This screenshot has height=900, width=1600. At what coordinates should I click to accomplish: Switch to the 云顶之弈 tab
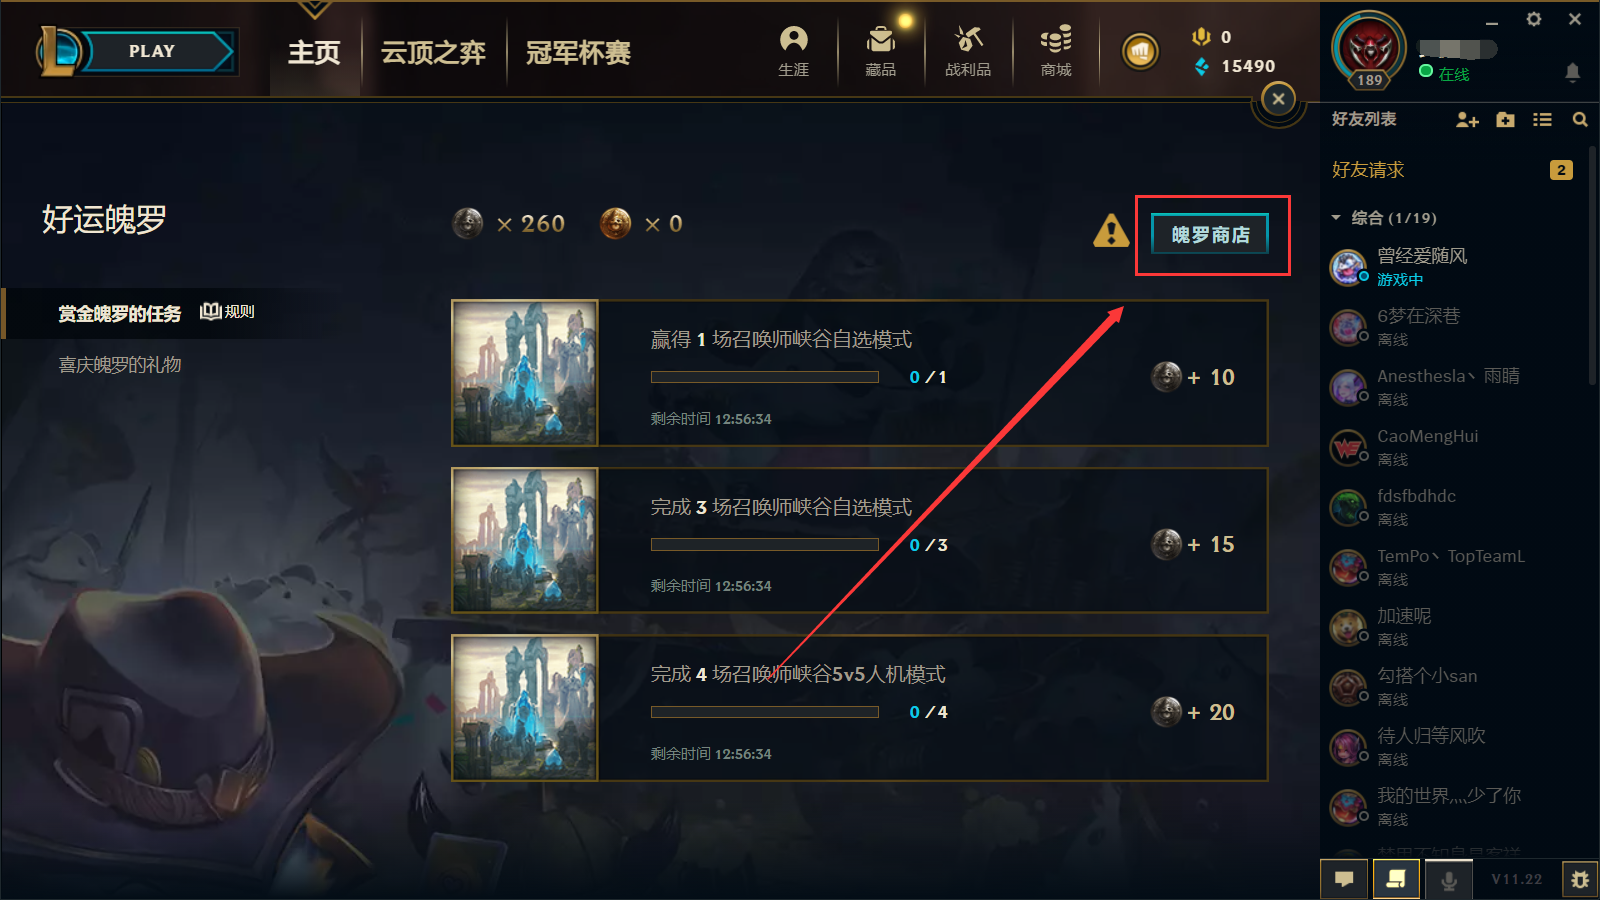pos(433,52)
